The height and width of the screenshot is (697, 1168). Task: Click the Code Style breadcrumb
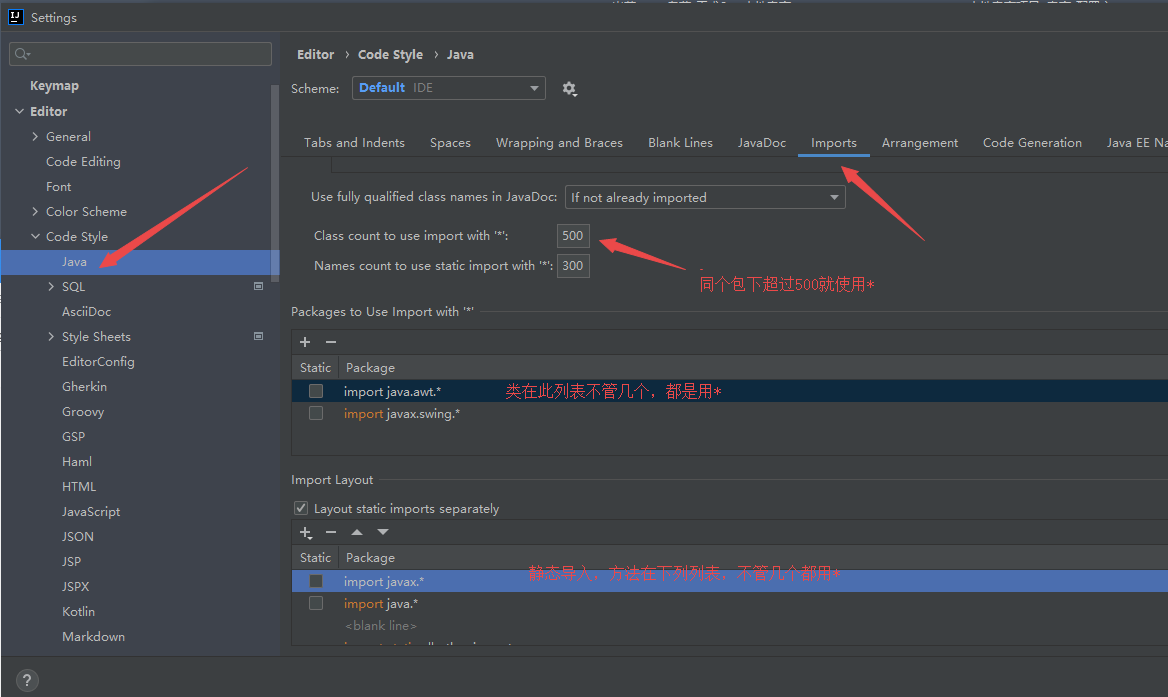click(x=390, y=54)
